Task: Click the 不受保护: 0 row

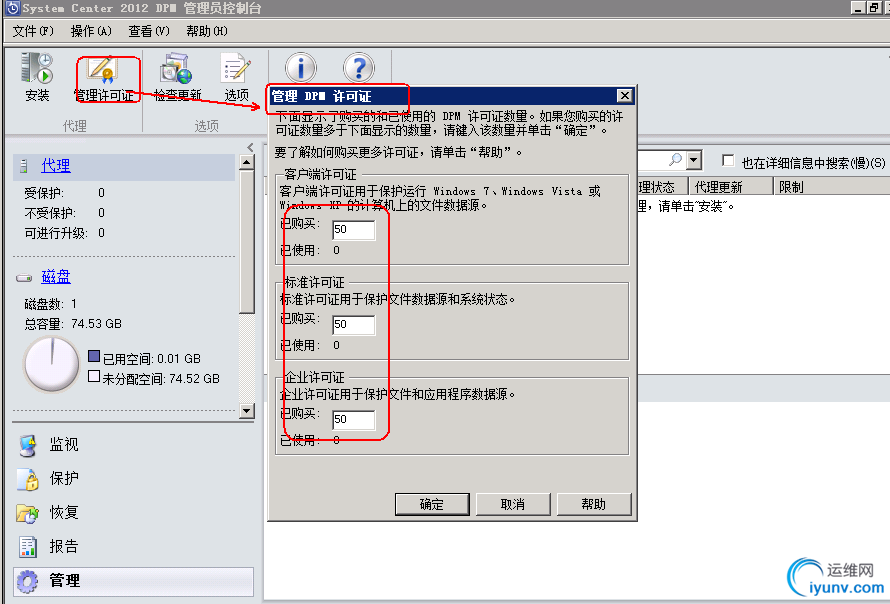Action: coord(65,213)
